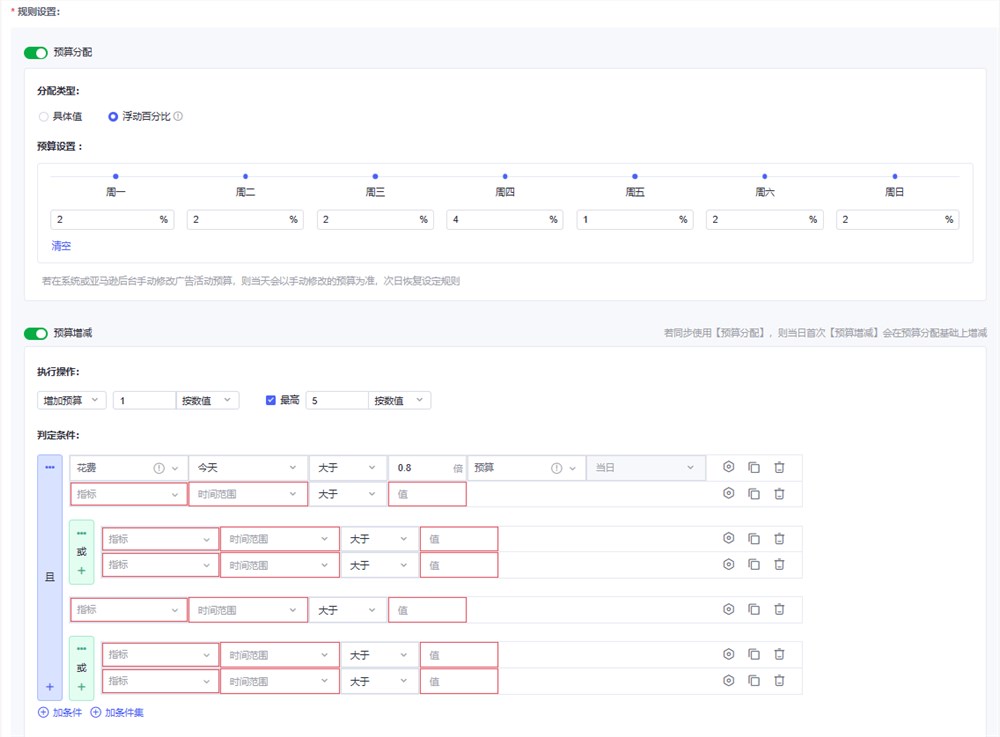Select the 具体值 radio option
This screenshot has height=737, width=1000.
(x=44, y=116)
